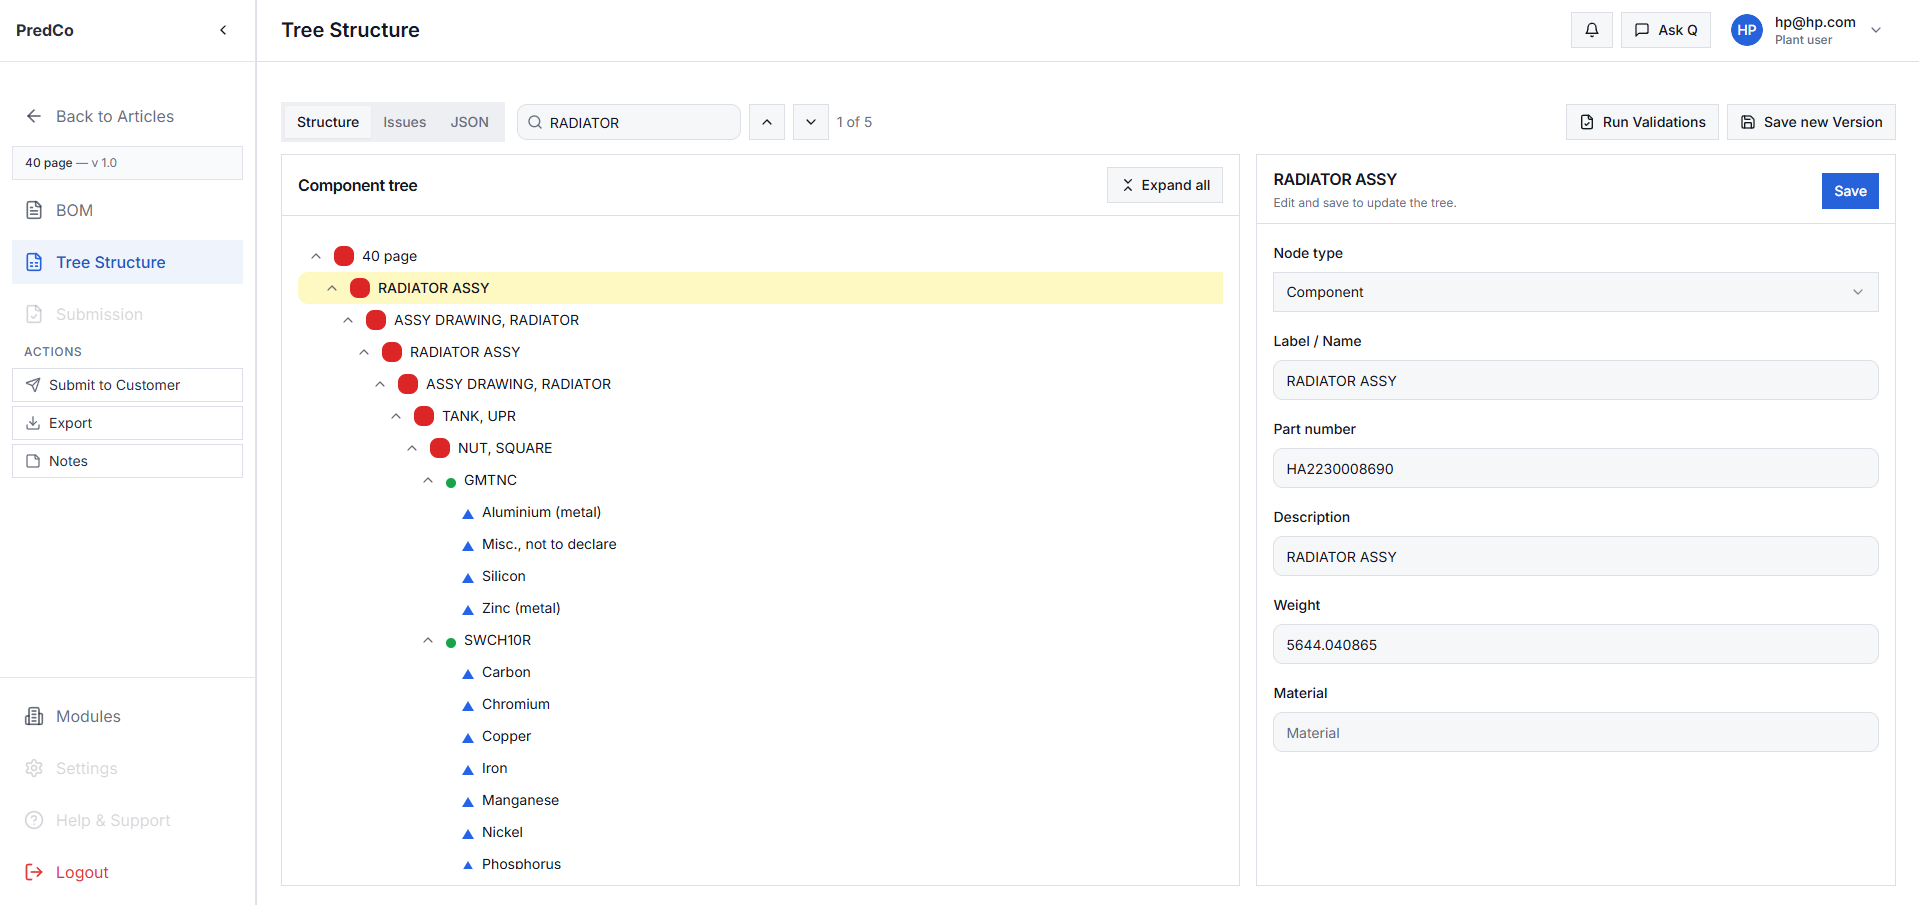Image resolution: width=1919 pixels, height=905 pixels.
Task: Open Modules in the sidebar
Action: coord(127,716)
